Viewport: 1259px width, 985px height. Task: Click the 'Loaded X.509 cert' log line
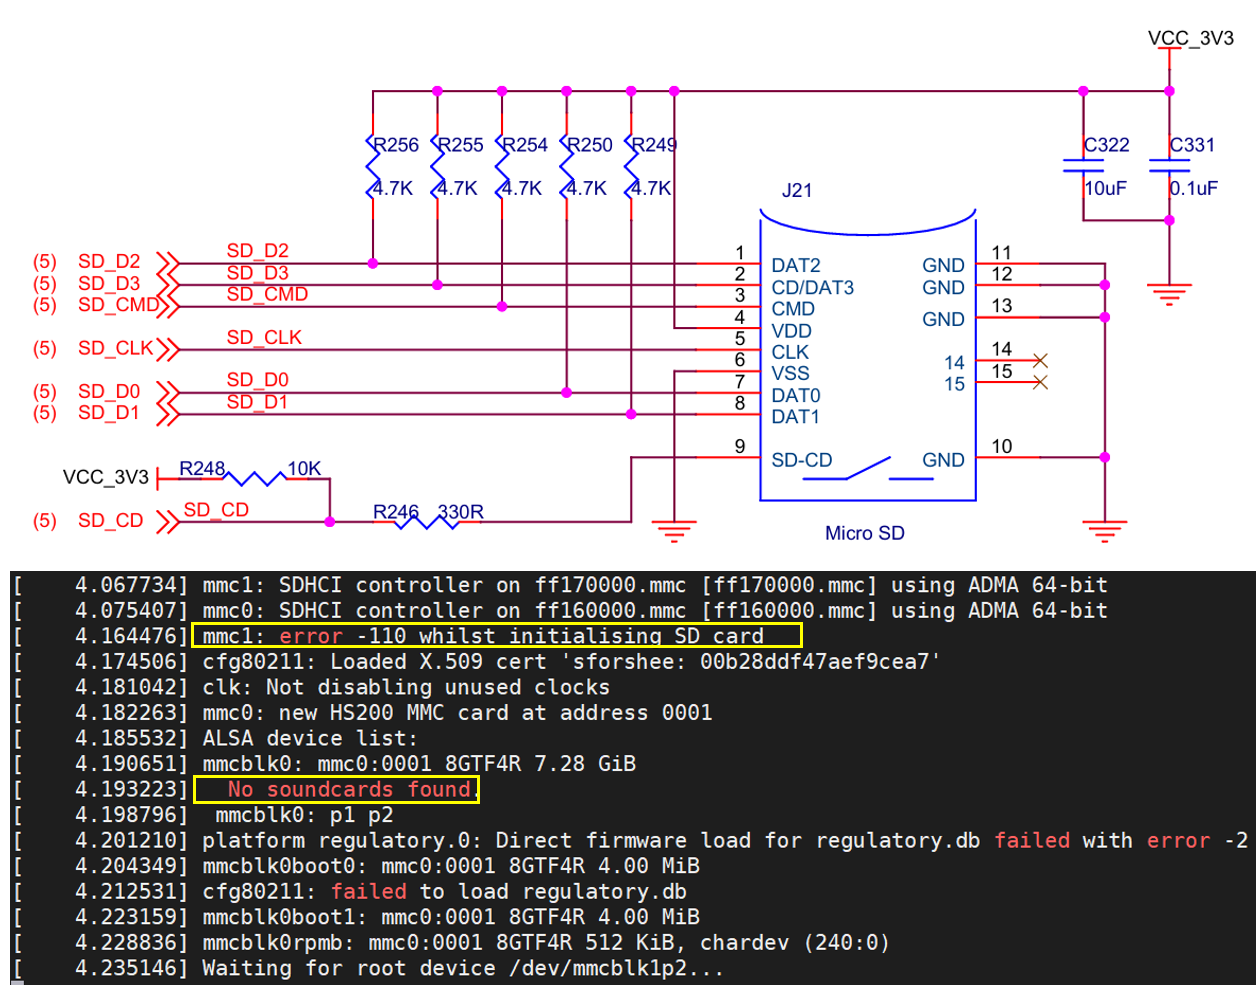pos(572,662)
